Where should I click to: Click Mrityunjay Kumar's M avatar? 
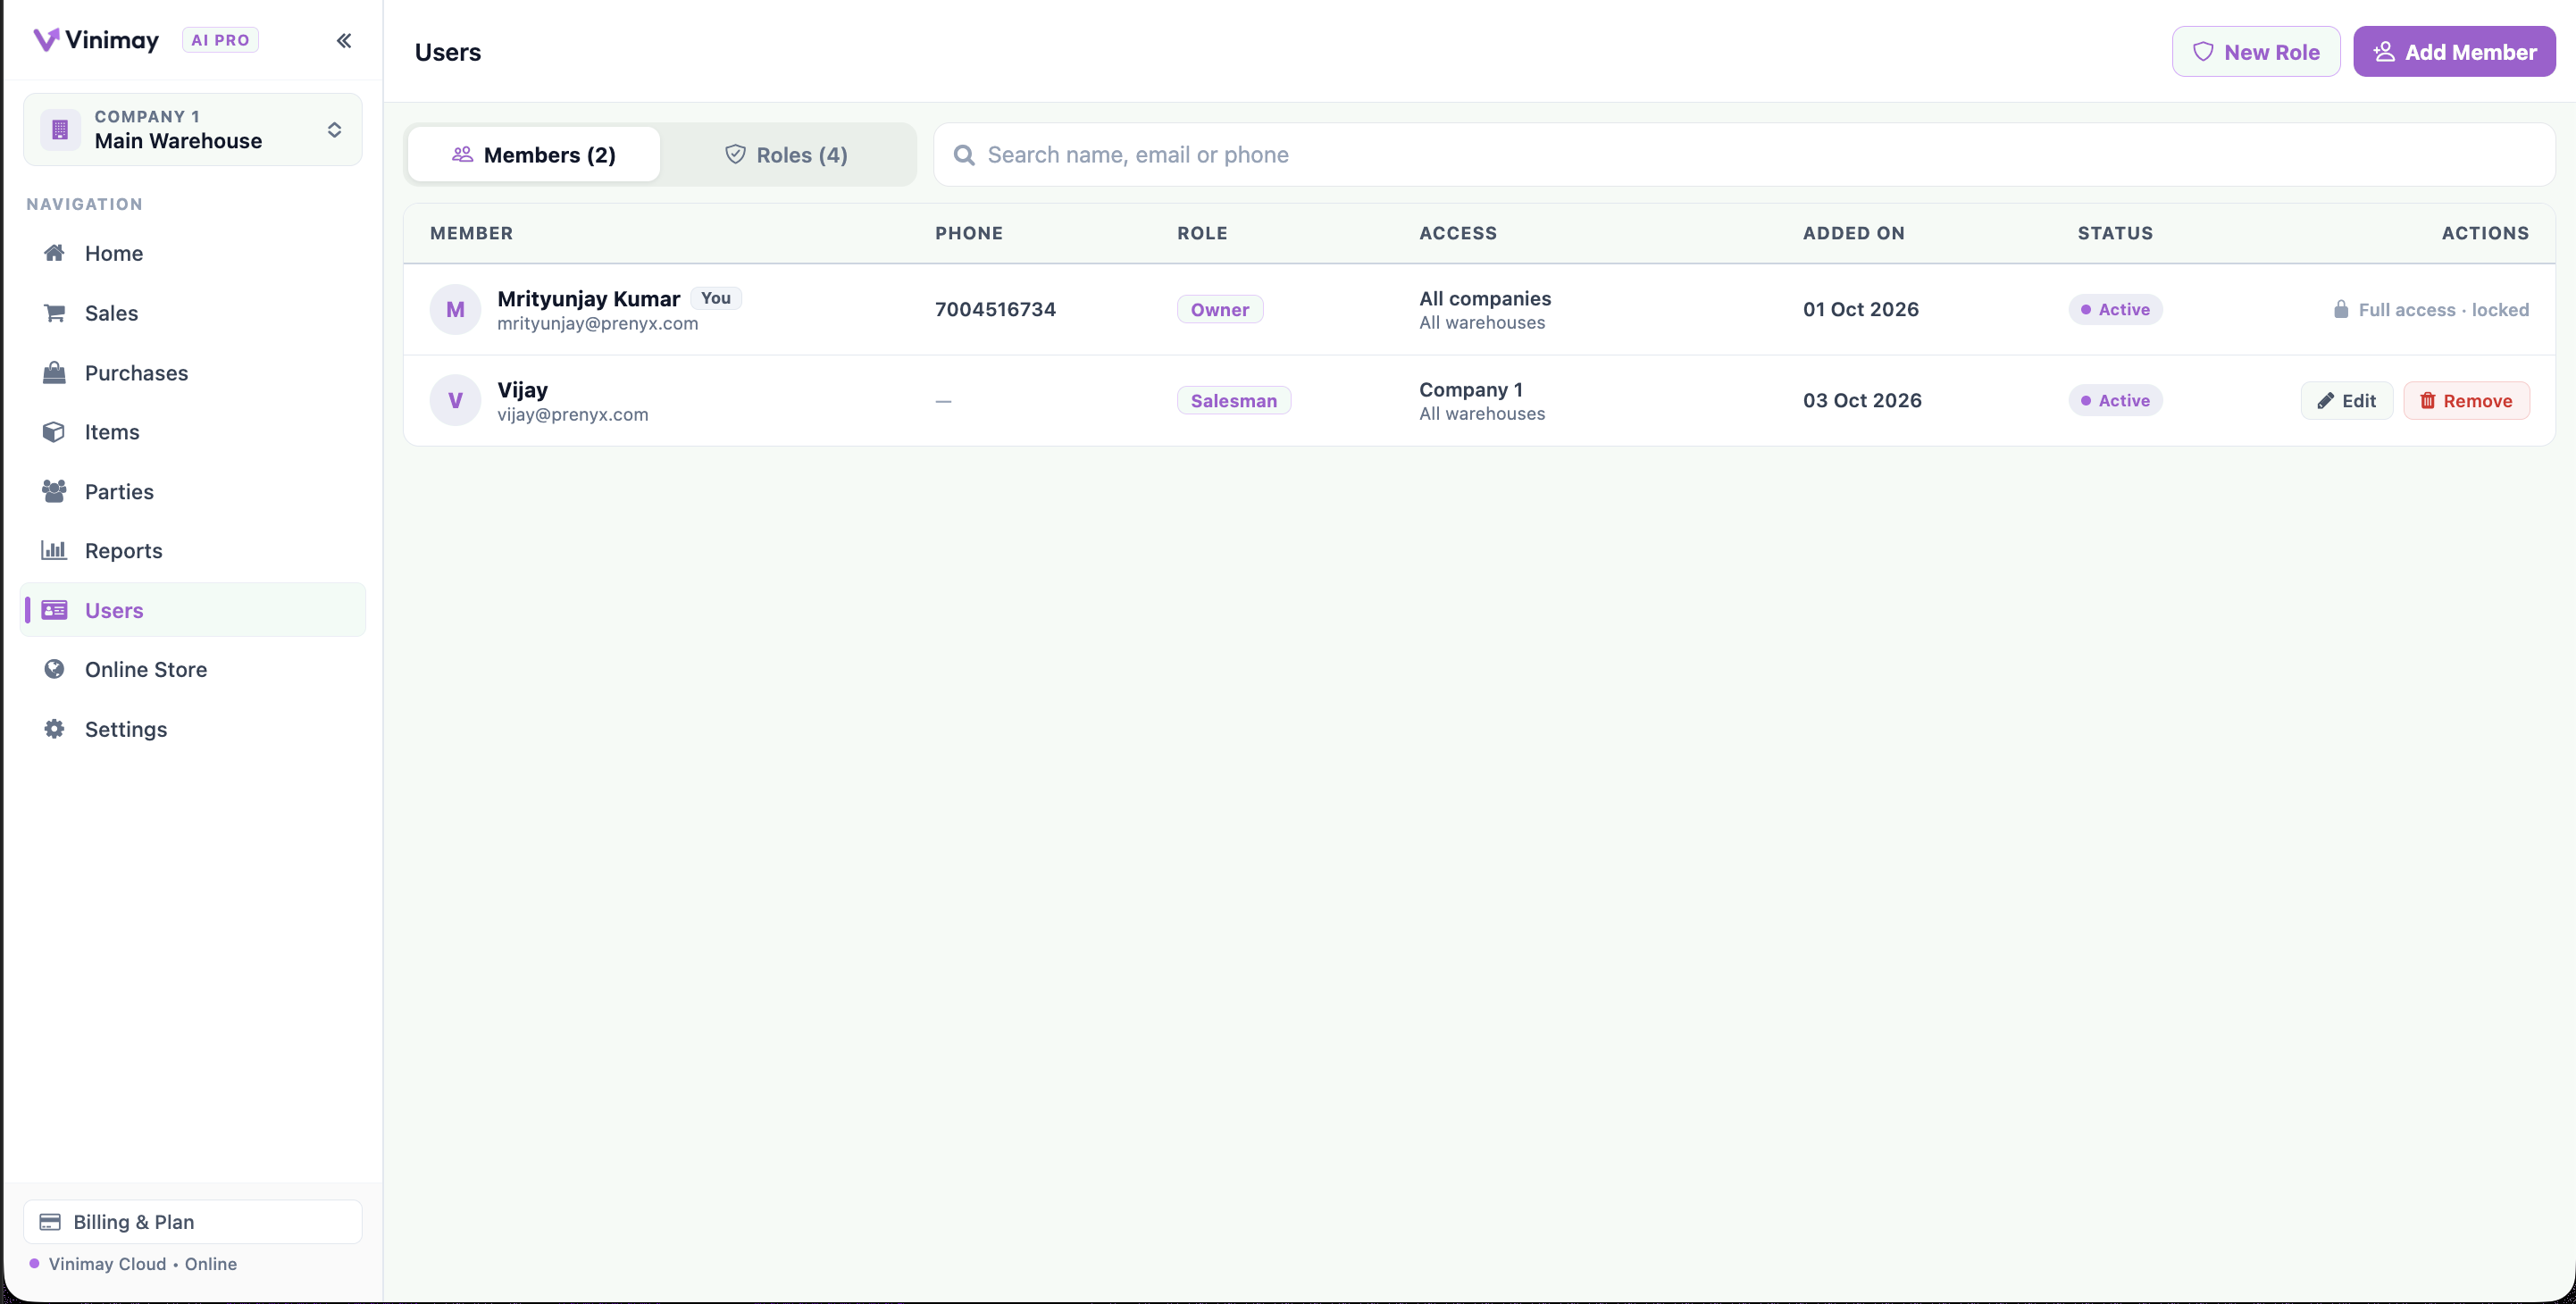click(455, 309)
